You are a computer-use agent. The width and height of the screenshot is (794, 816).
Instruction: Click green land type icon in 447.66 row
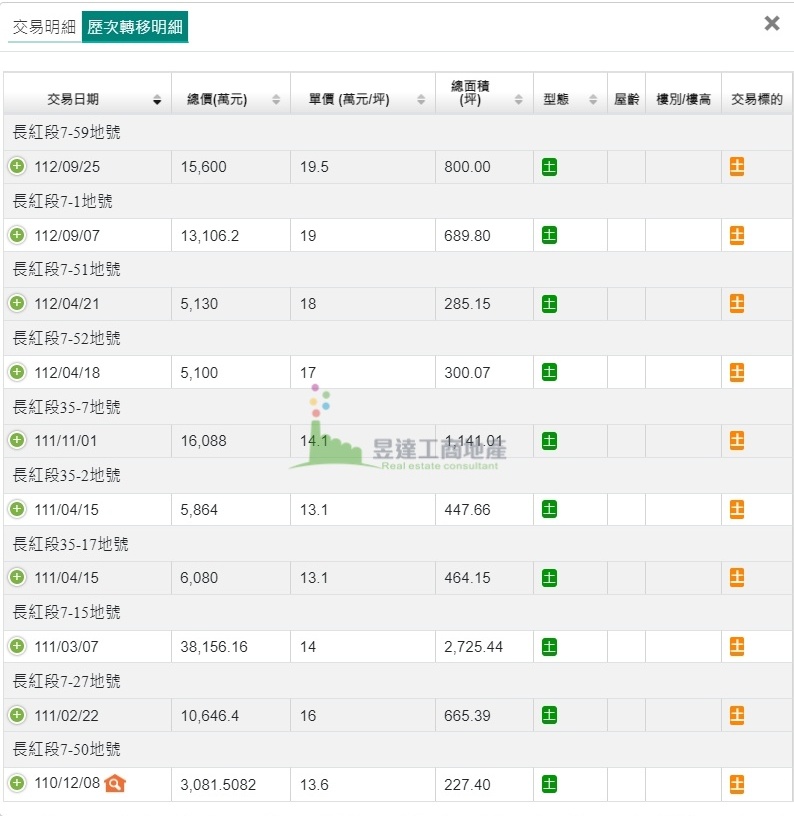coord(549,509)
